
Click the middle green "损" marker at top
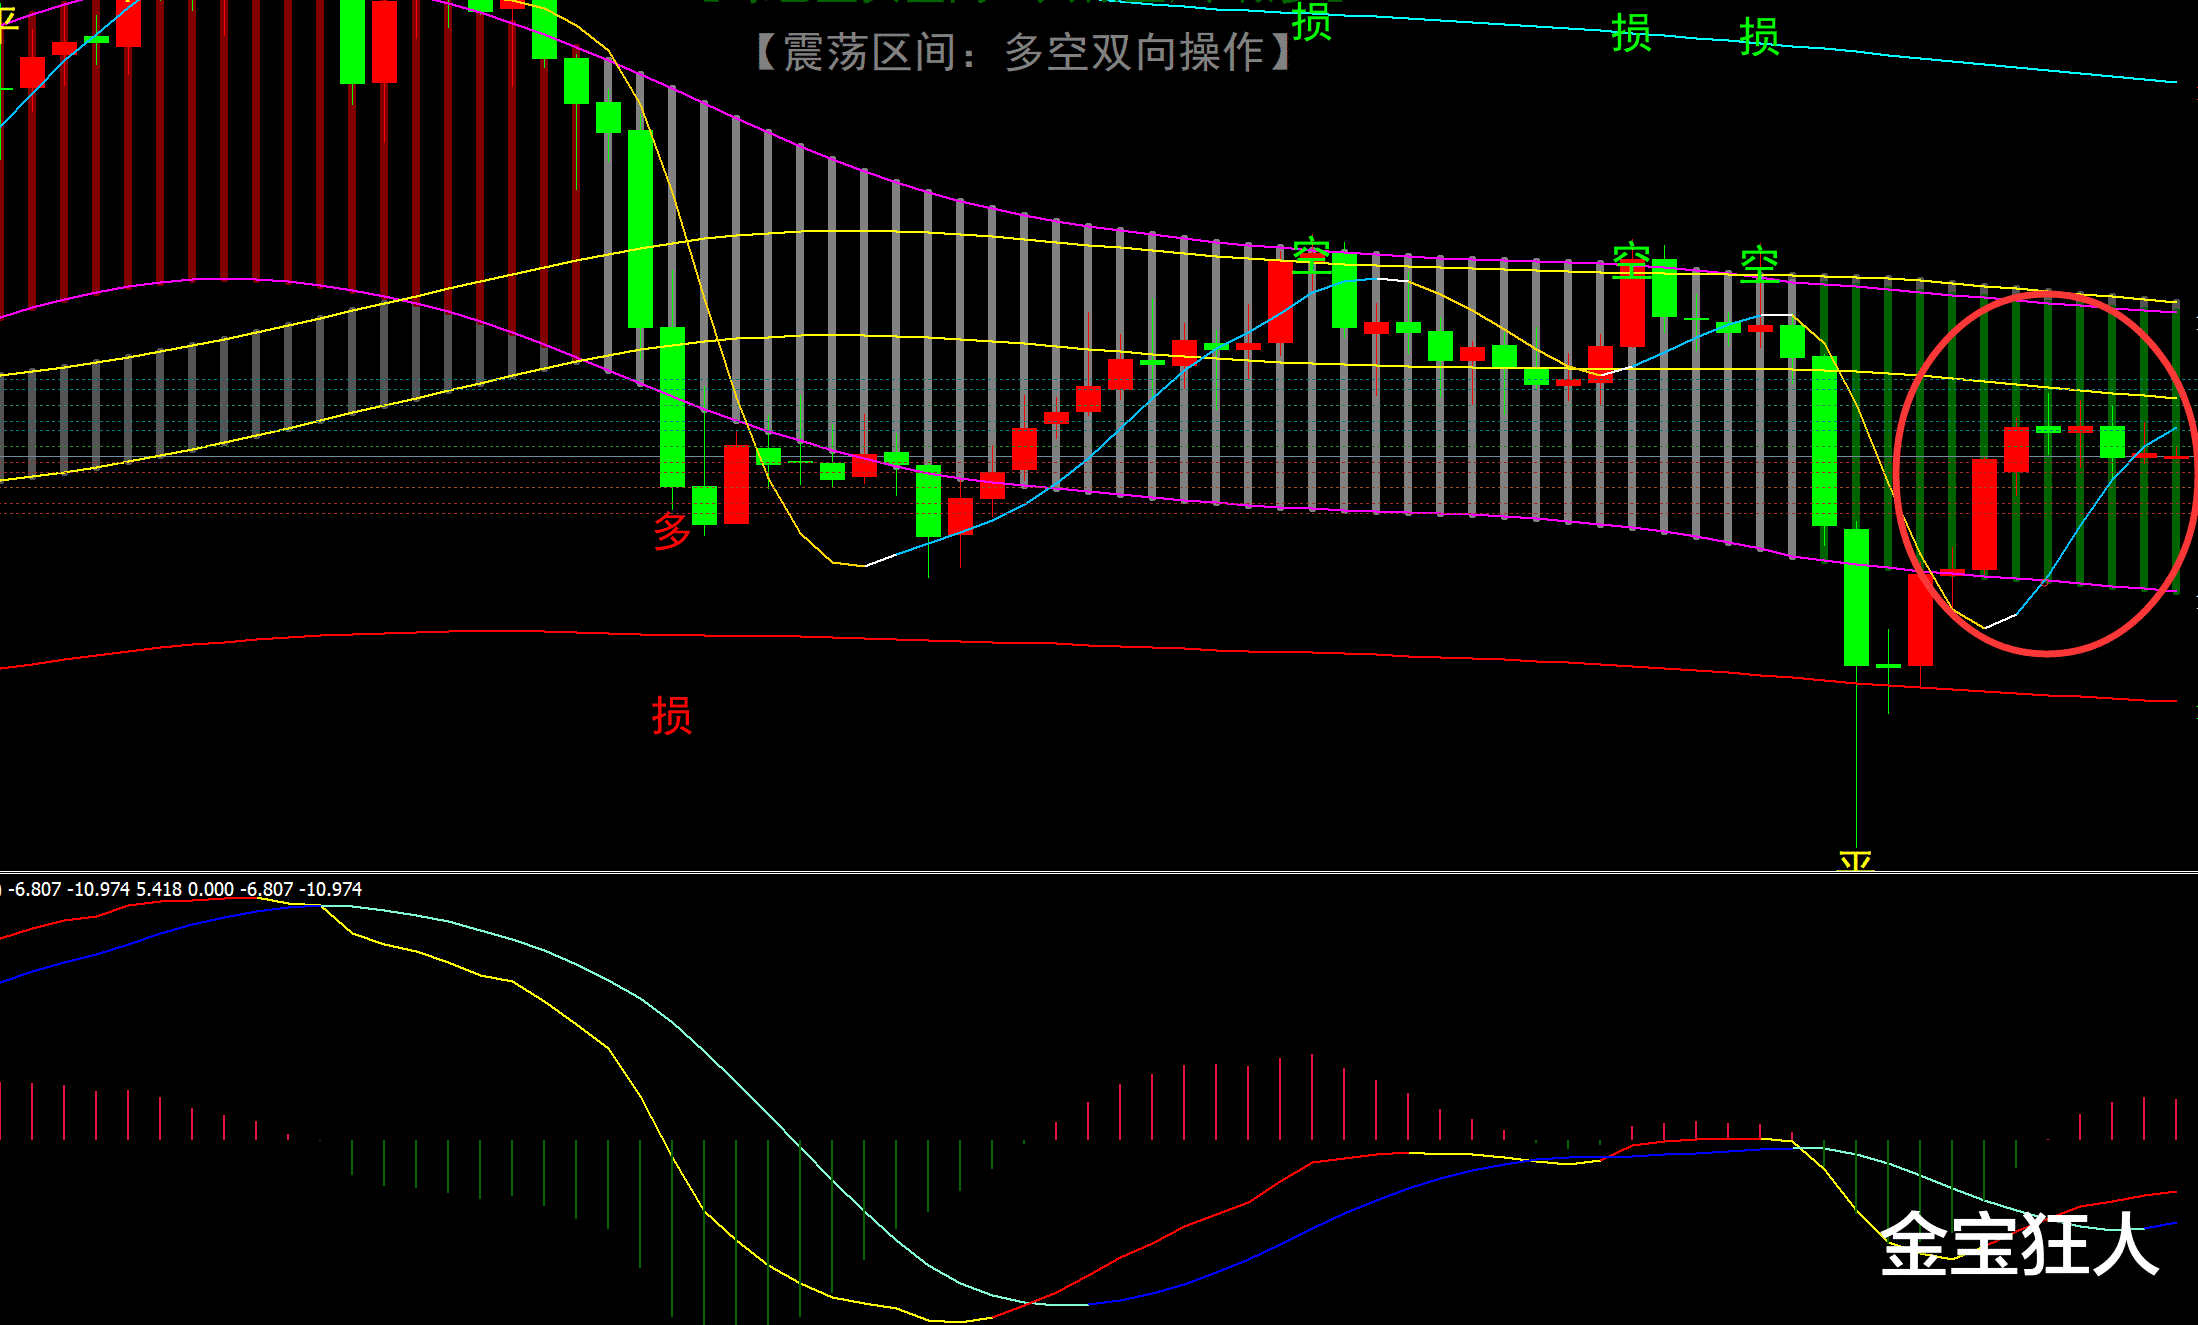[x=1631, y=34]
